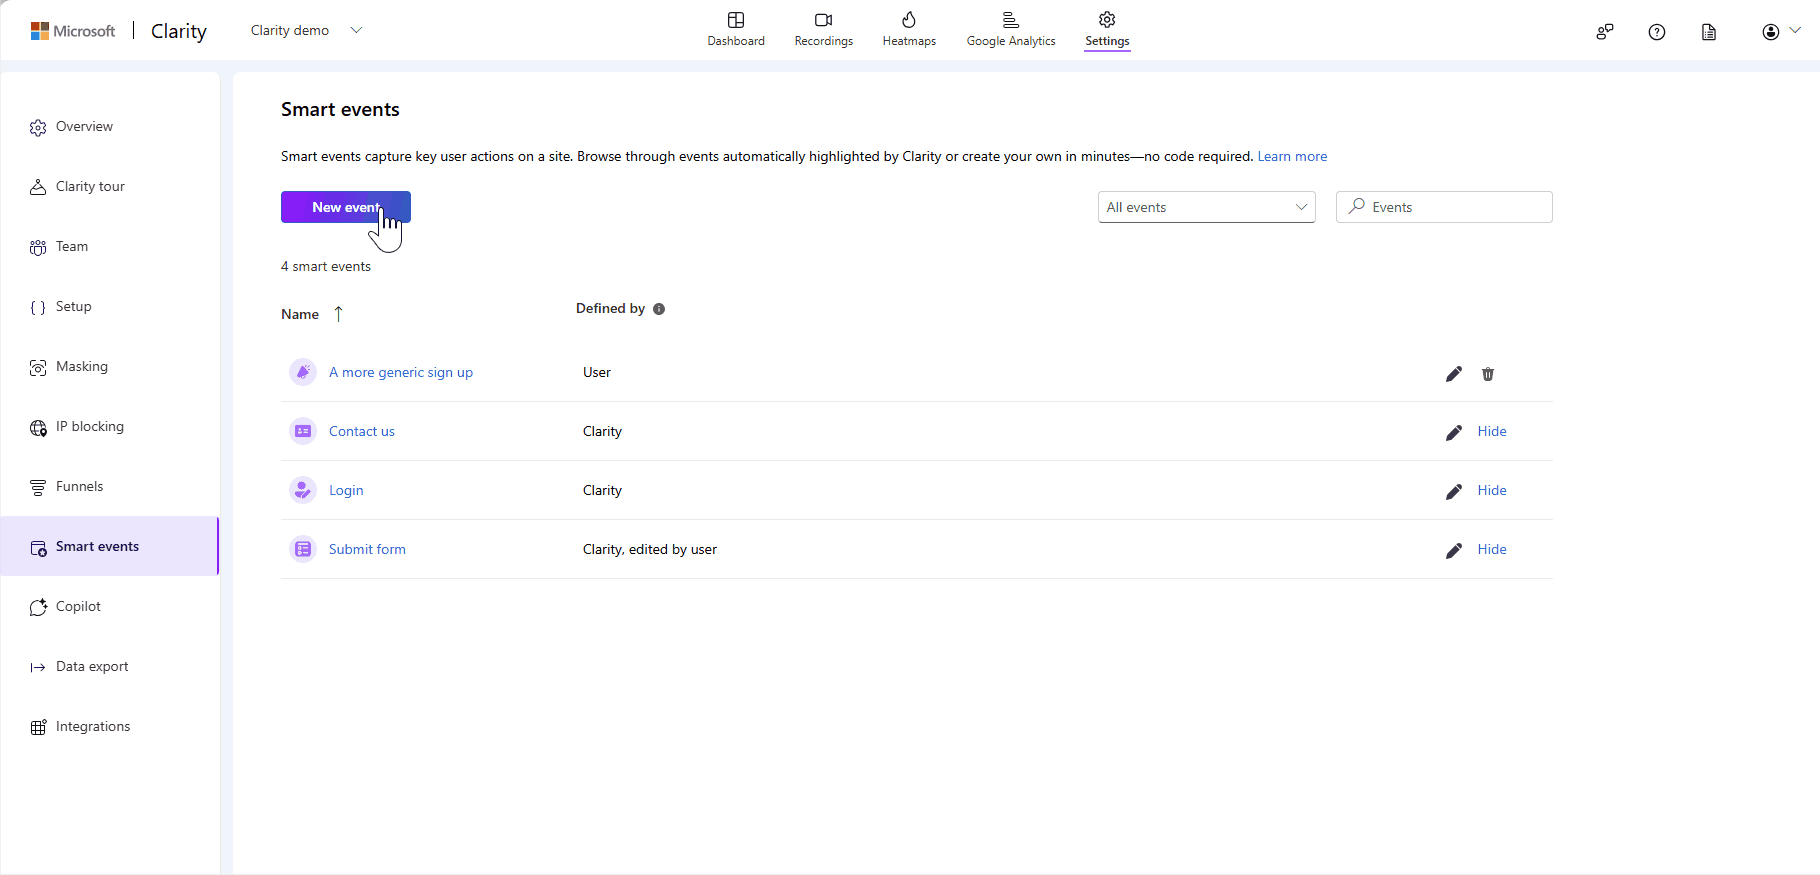Open Overview settings page
This screenshot has width=1820, height=875.
coord(110,127)
